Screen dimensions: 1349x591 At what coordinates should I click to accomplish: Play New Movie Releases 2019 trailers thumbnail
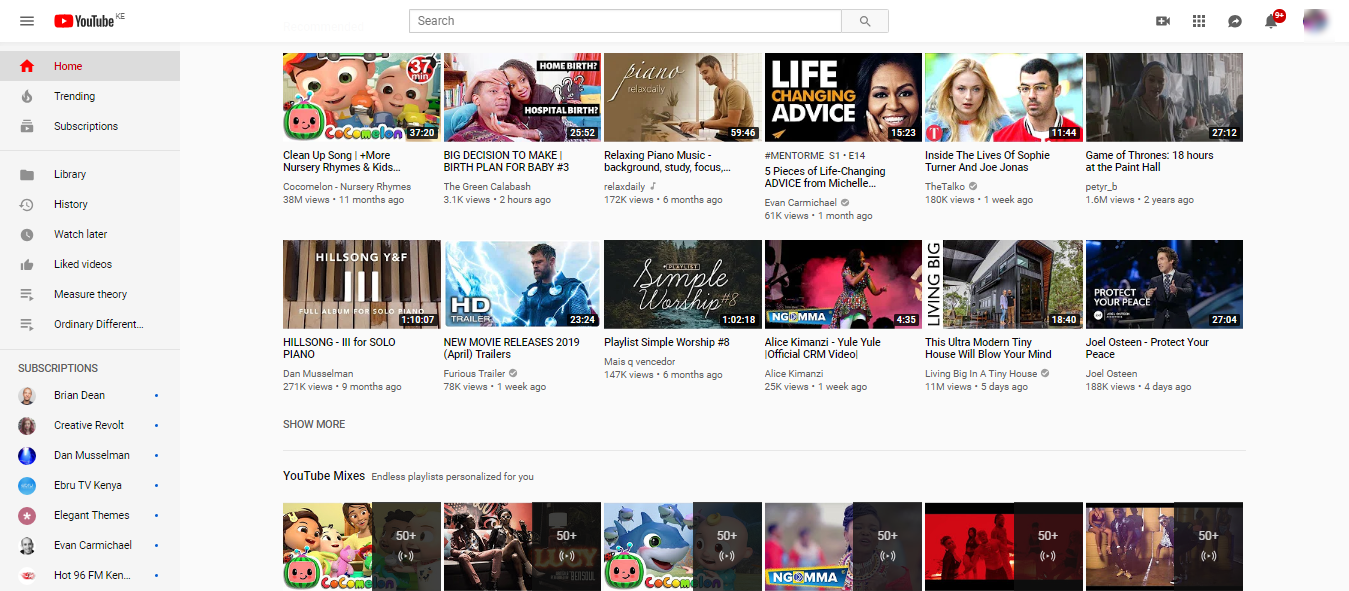[522, 284]
